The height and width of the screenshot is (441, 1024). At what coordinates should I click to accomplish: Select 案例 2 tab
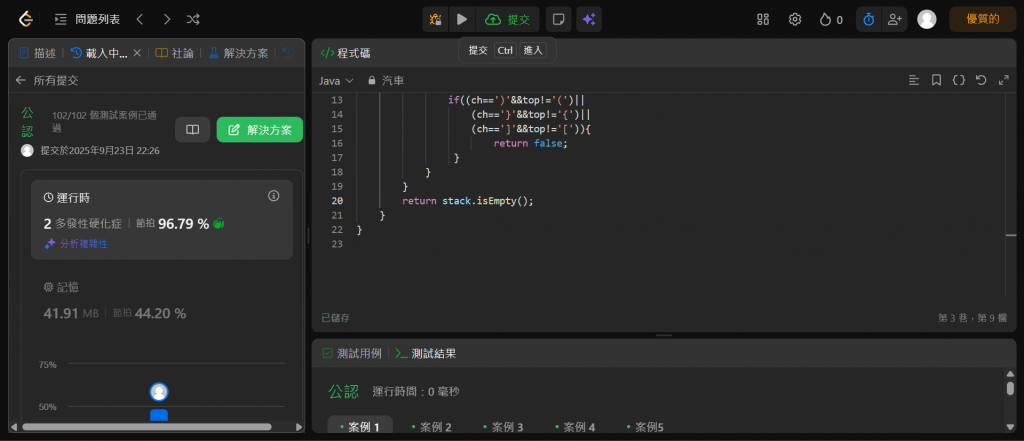pos(432,427)
